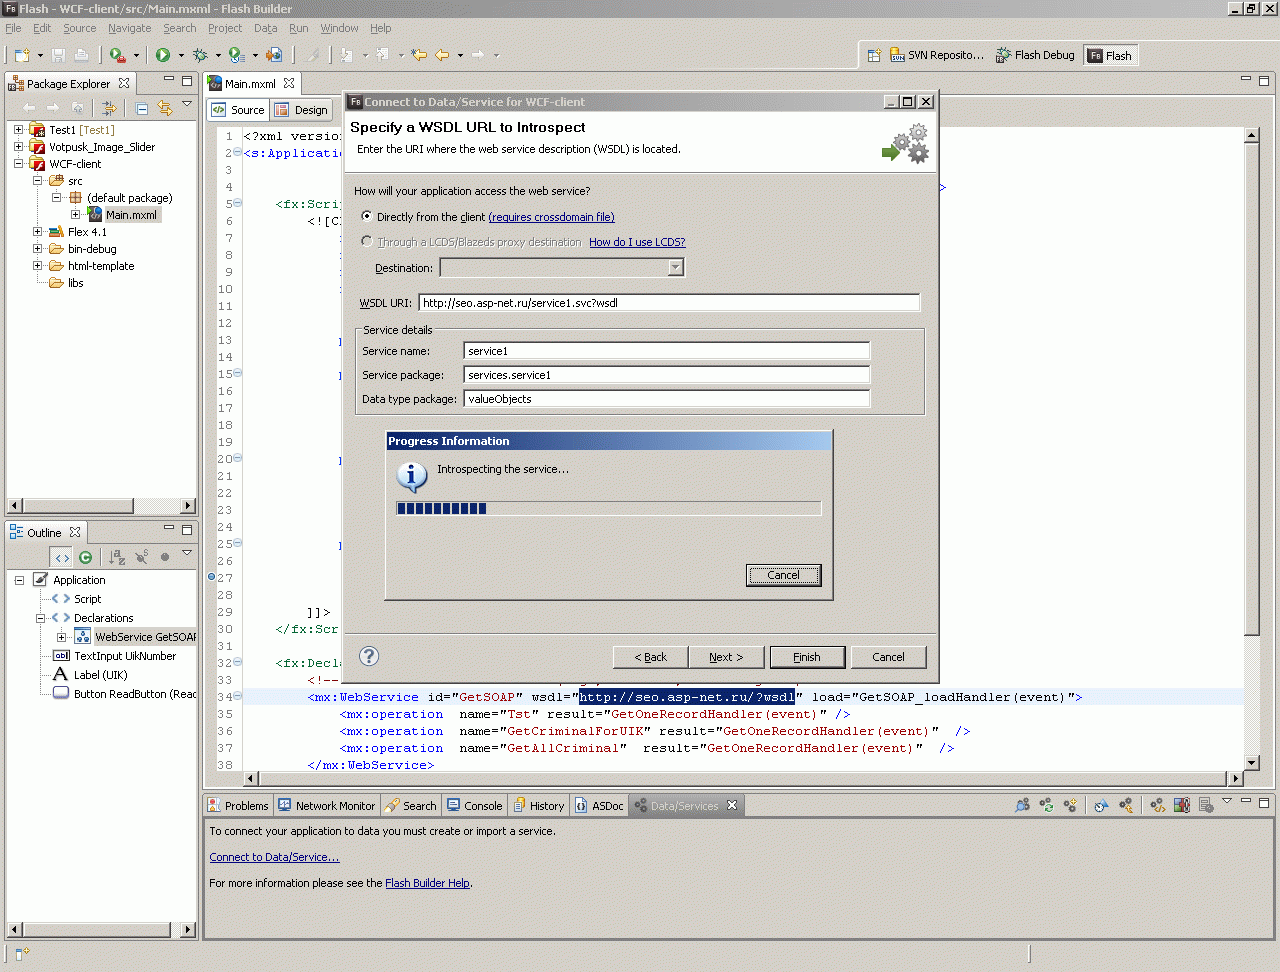Click the New wizard icon in toolbar

coord(22,55)
